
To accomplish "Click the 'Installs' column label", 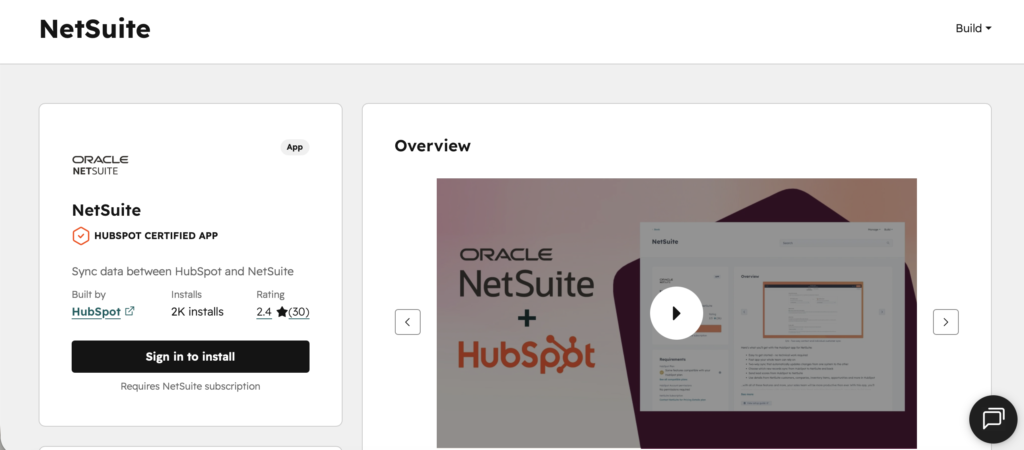I will click(x=187, y=295).
